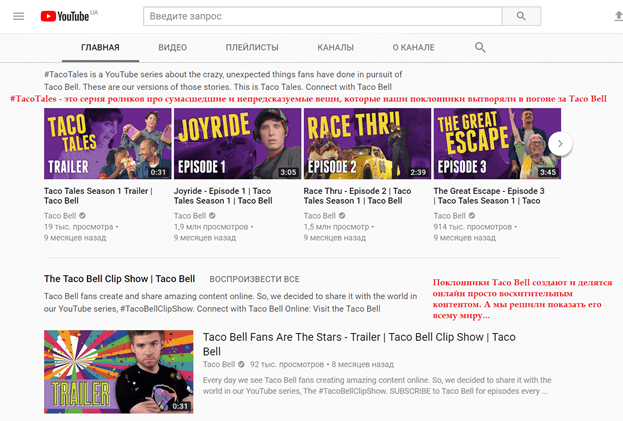Click 'Every day we see Taco Bell fans' description
This screenshot has height=421, width=623.
tap(377, 386)
